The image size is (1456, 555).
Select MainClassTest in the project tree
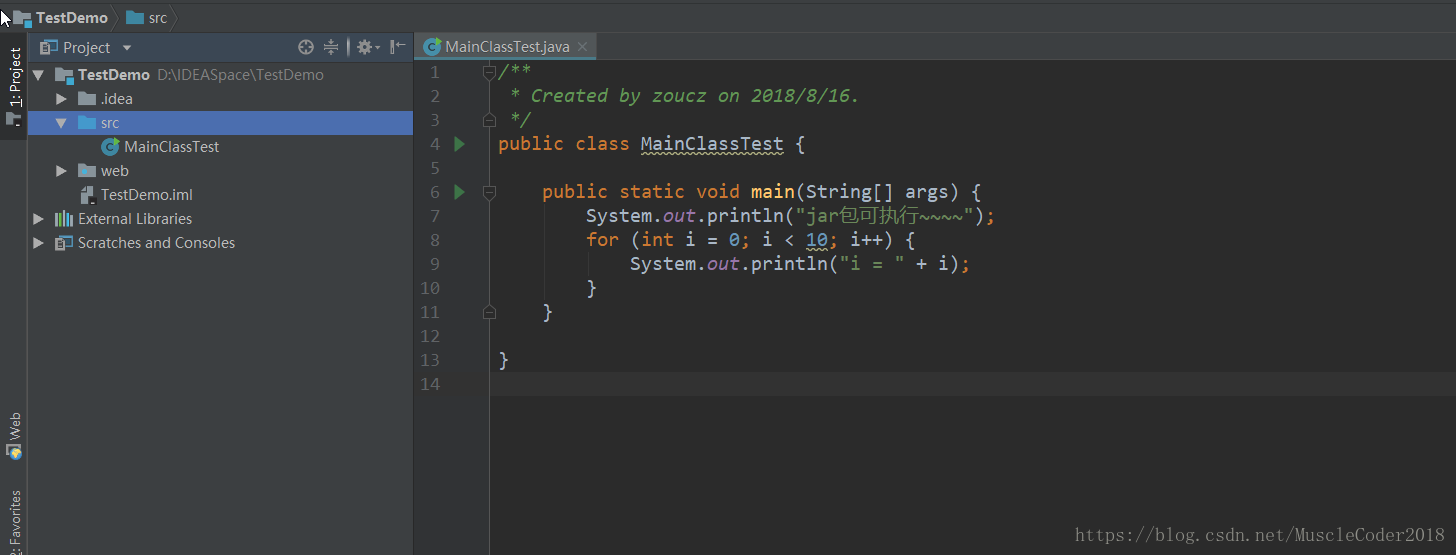pos(171,147)
